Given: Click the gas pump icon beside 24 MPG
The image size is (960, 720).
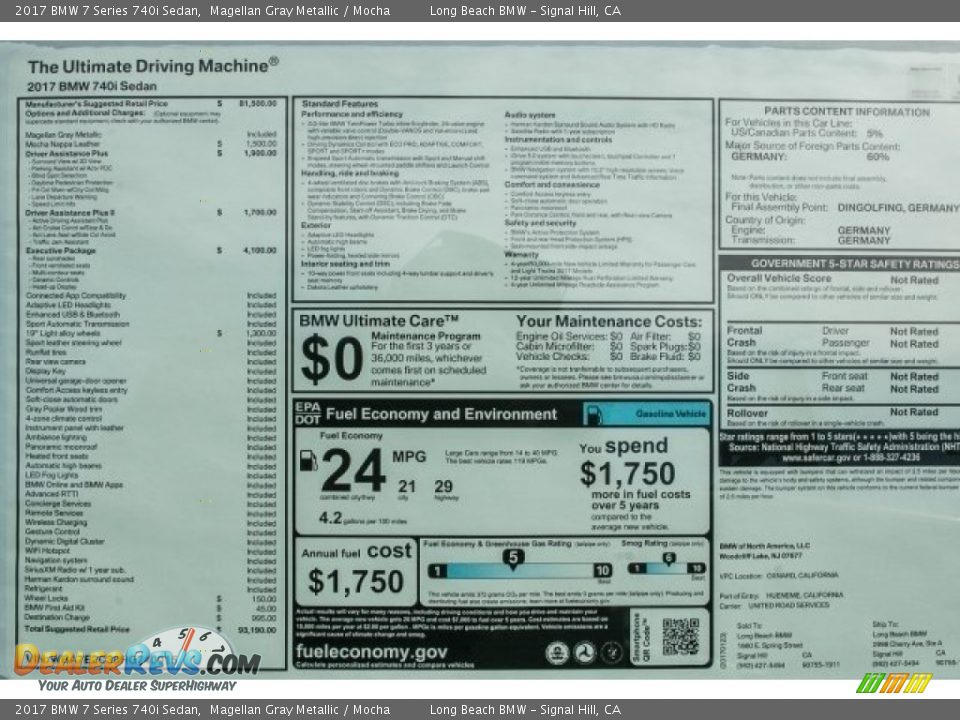Looking at the screenshot, I should [x=308, y=461].
